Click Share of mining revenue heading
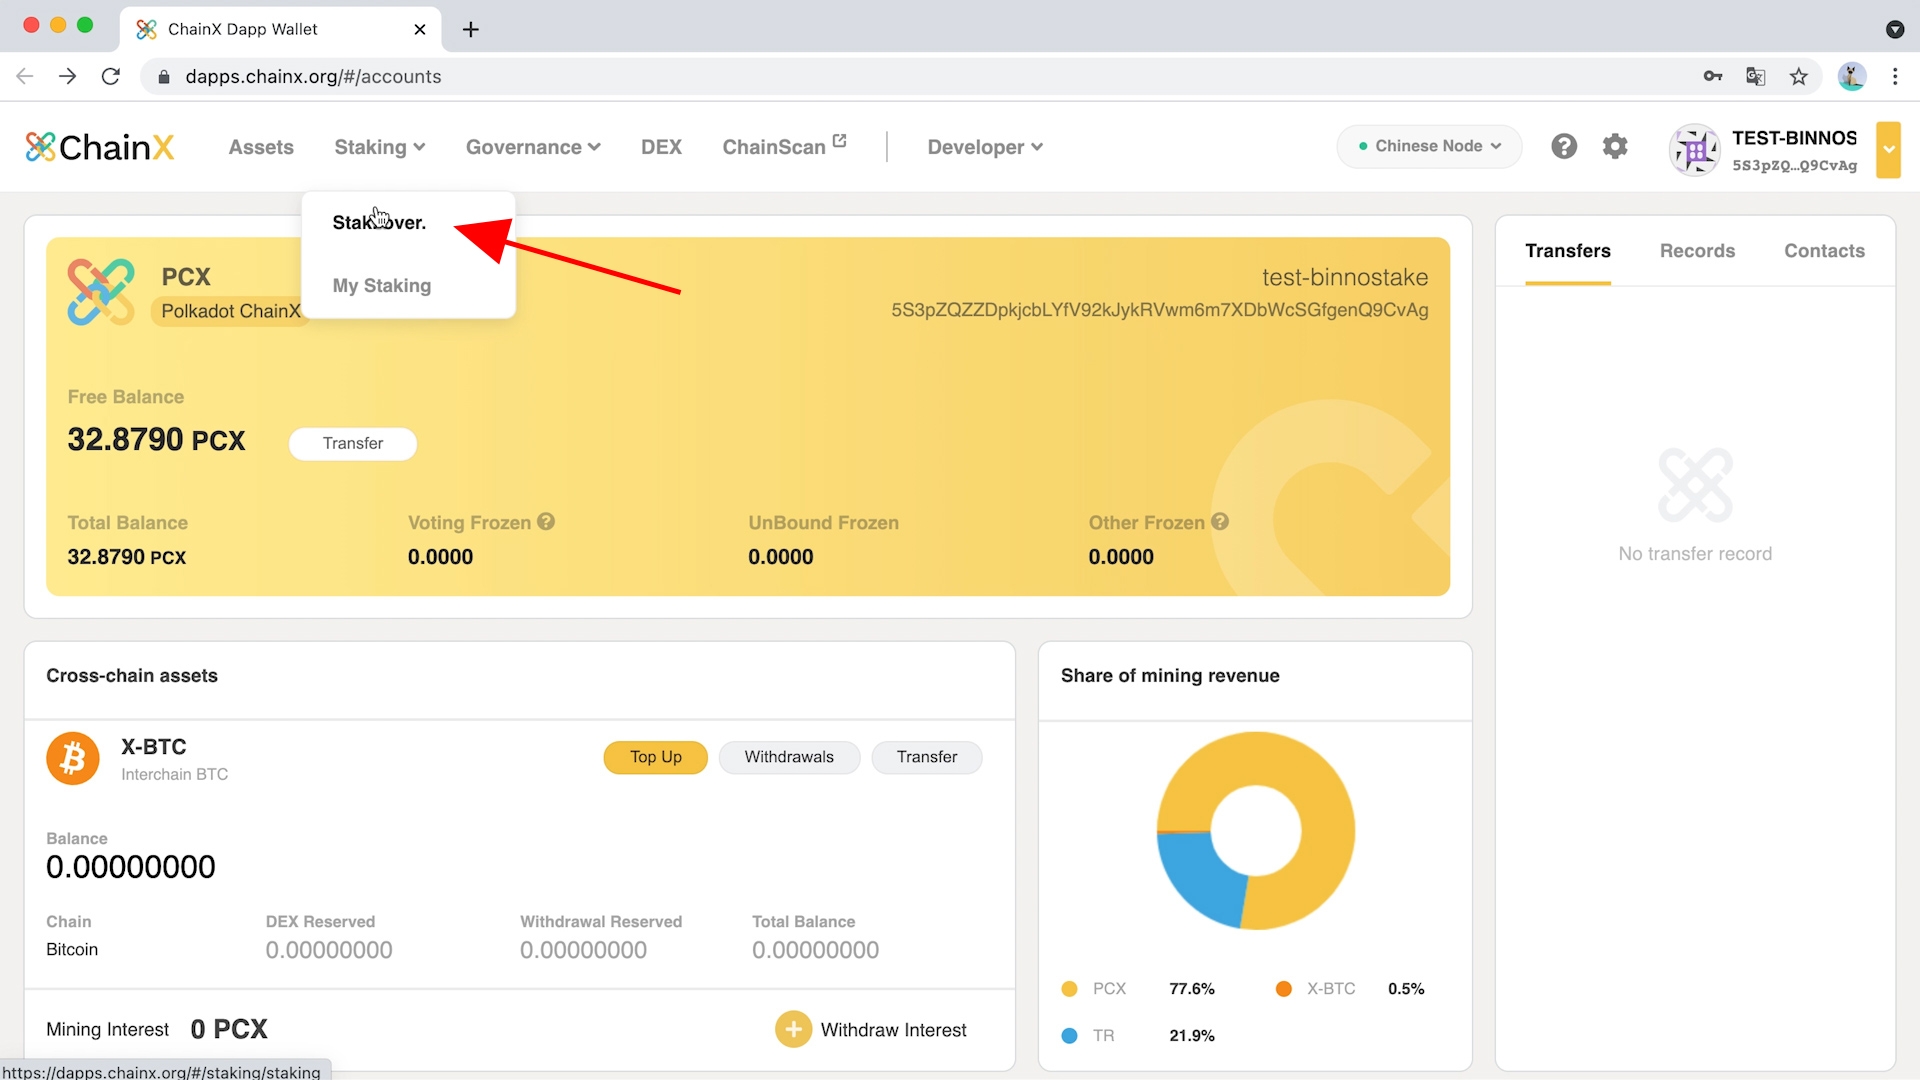 1170,676
